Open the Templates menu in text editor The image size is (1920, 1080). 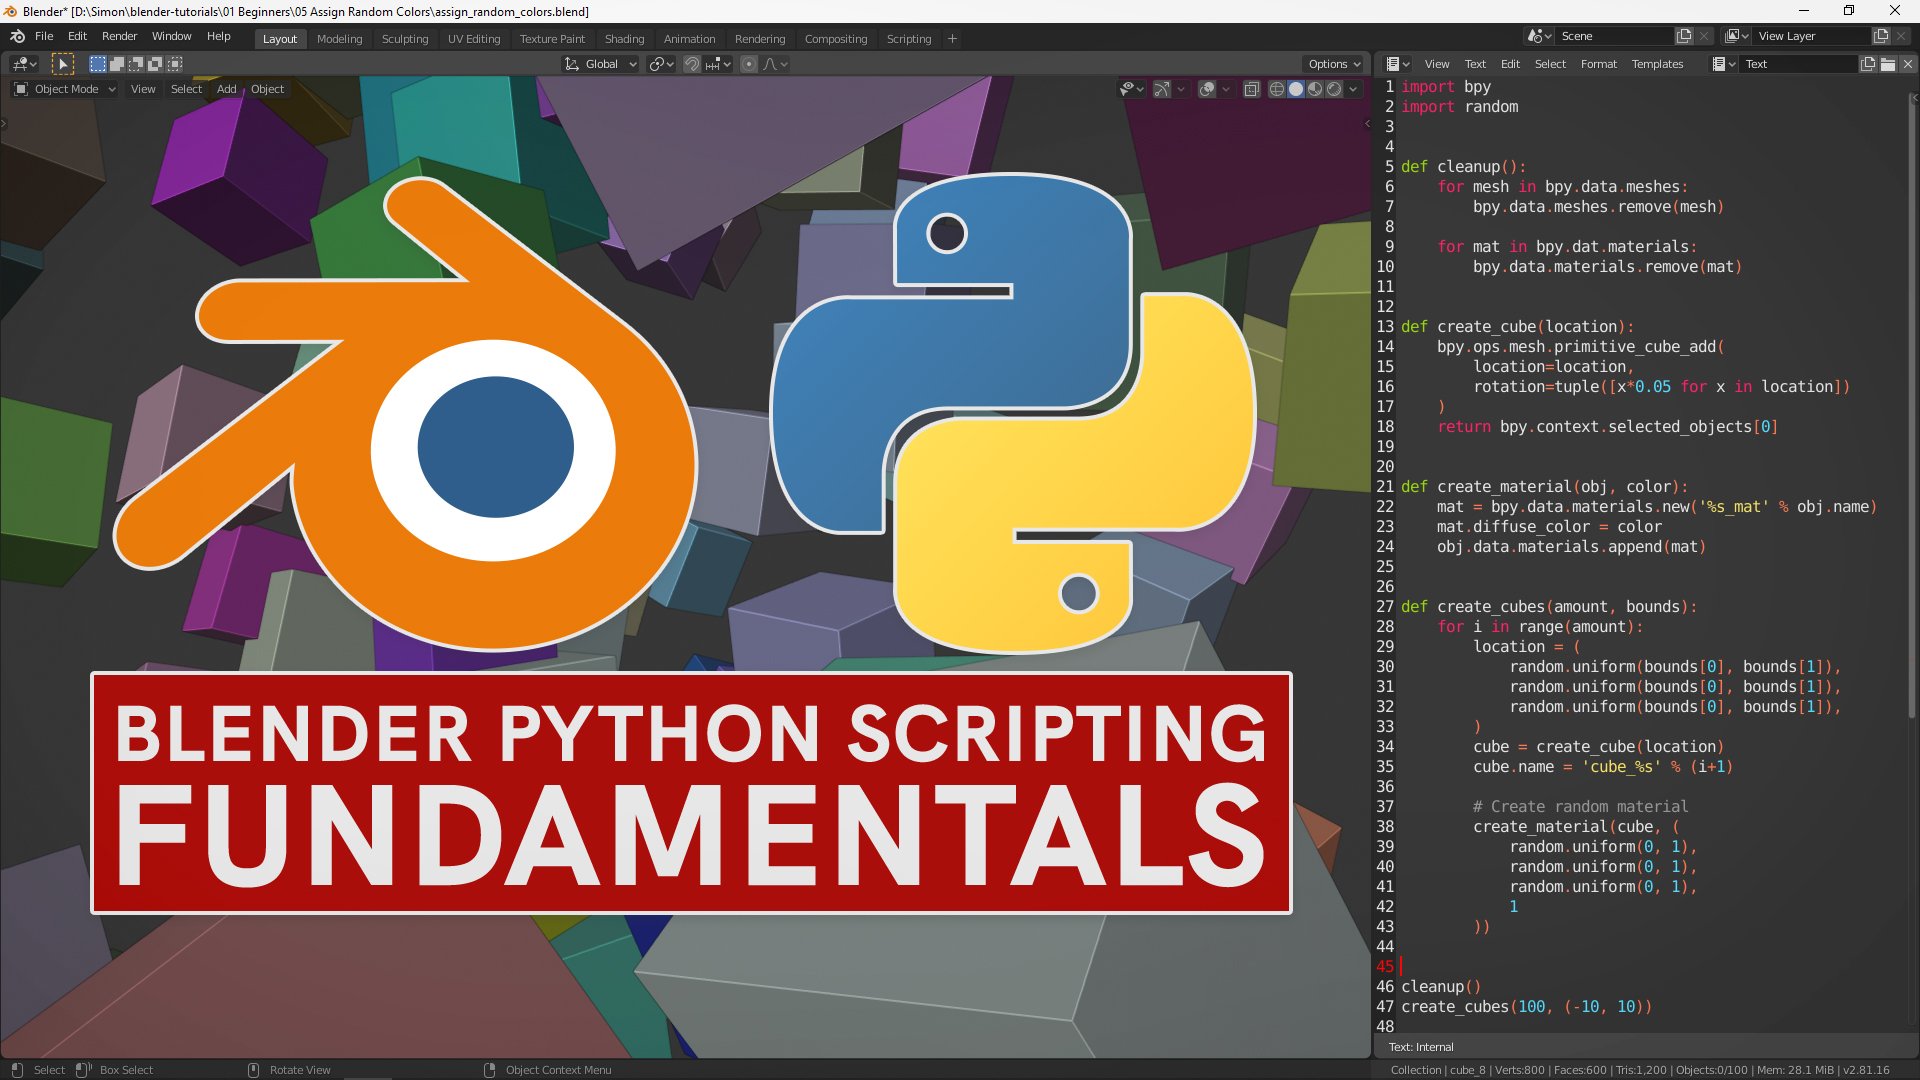tap(1657, 63)
